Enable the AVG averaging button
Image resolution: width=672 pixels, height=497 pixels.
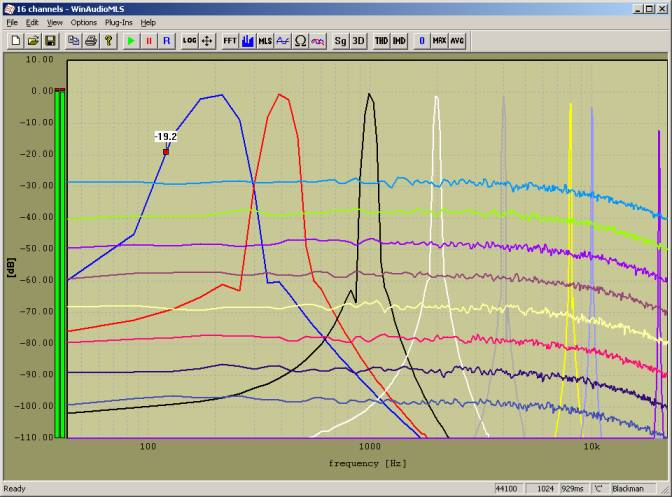pos(457,41)
